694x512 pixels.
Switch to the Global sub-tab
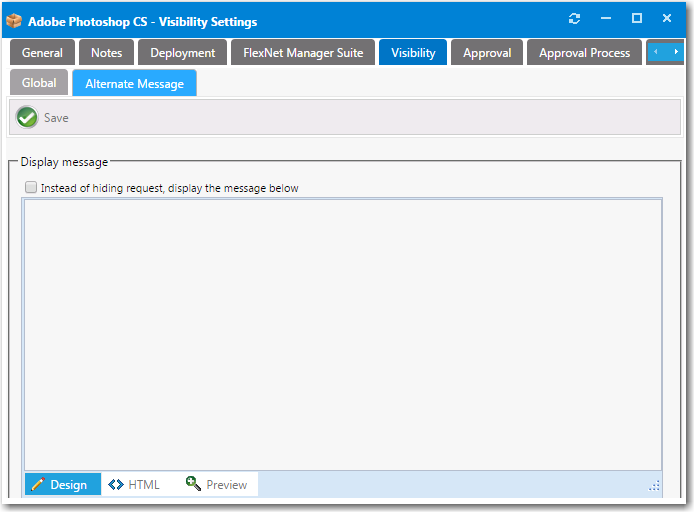point(39,83)
